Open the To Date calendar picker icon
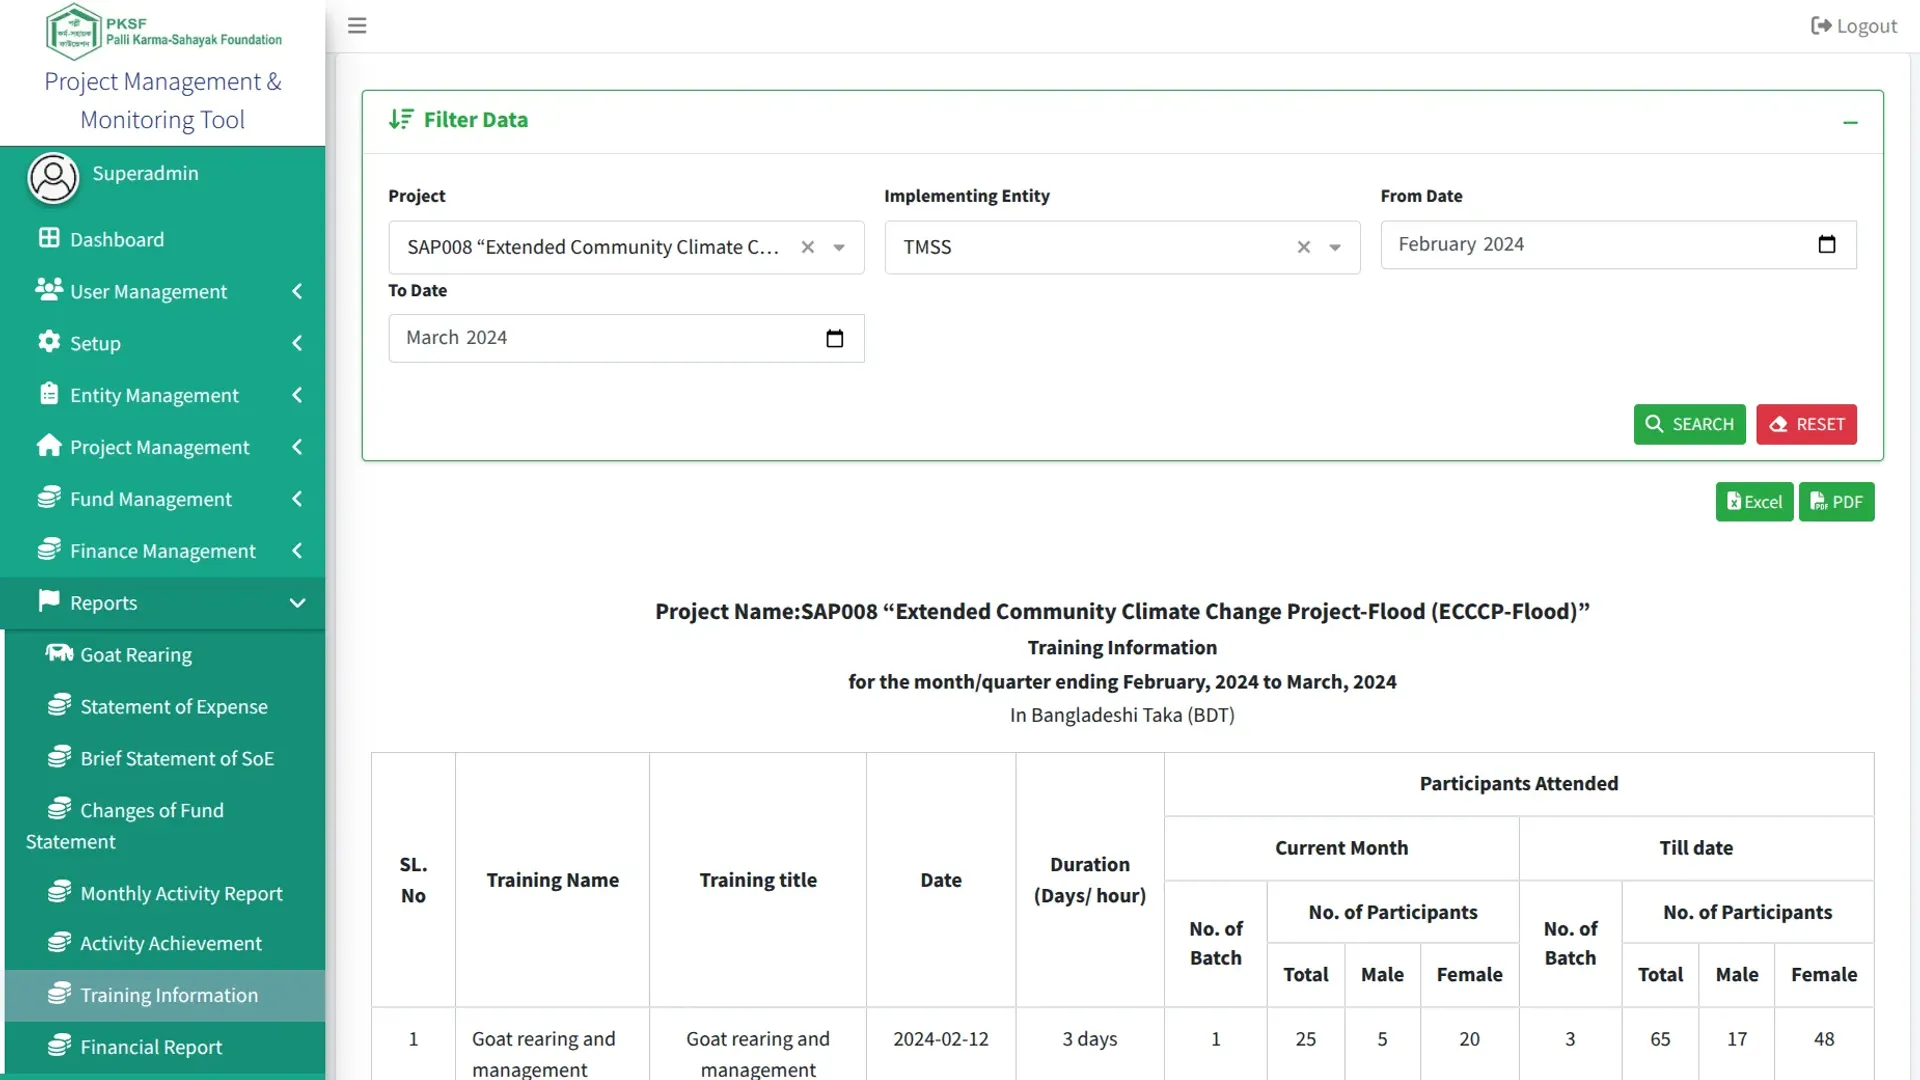 pos(835,339)
